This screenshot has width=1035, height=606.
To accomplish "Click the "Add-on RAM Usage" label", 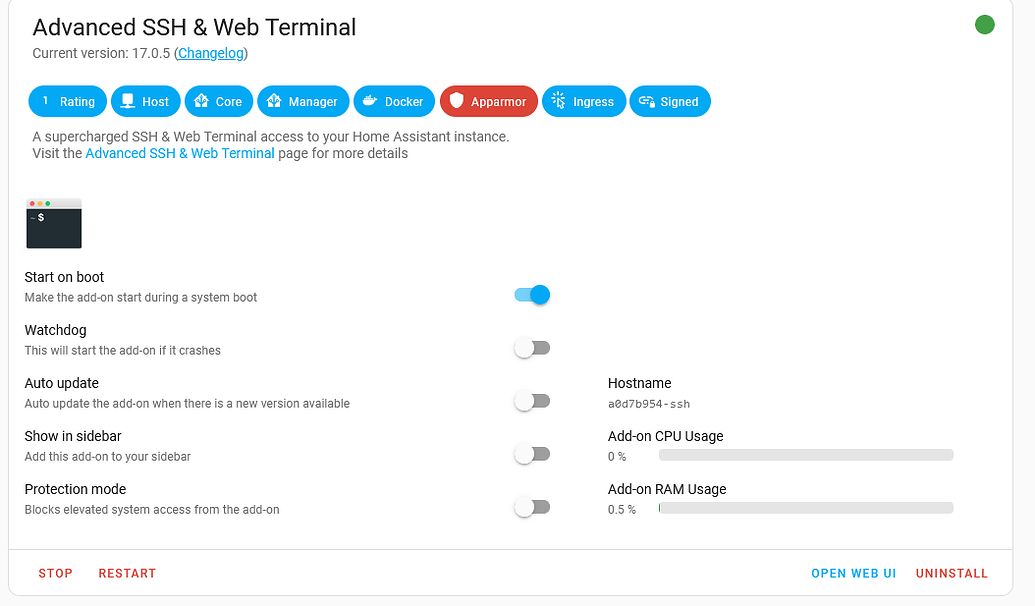I will (x=667, y=489).
